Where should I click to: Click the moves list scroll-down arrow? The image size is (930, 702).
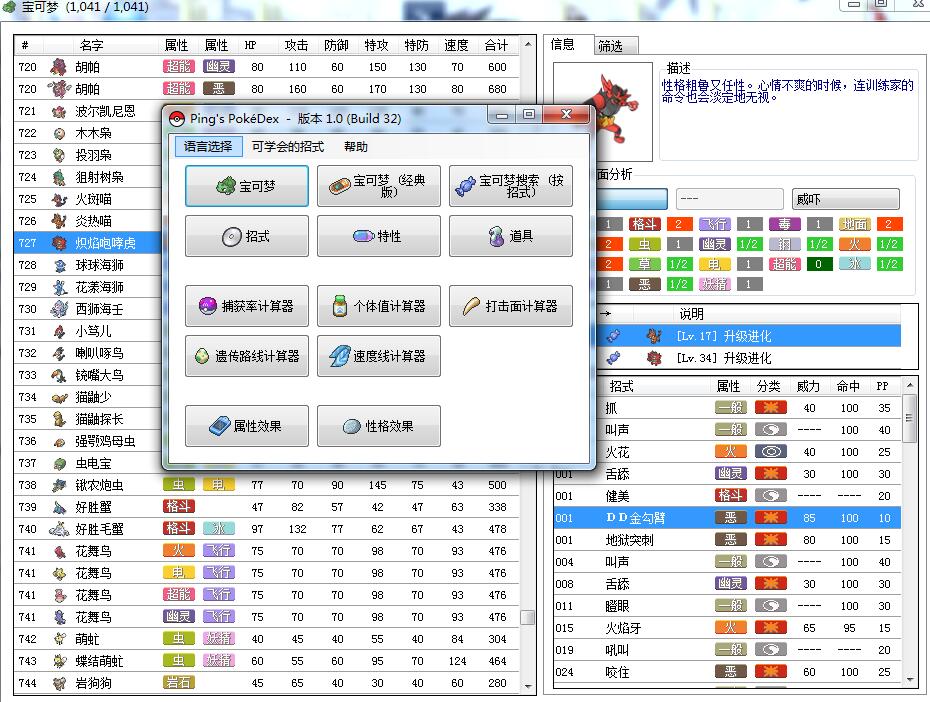[x=909, y=679]
